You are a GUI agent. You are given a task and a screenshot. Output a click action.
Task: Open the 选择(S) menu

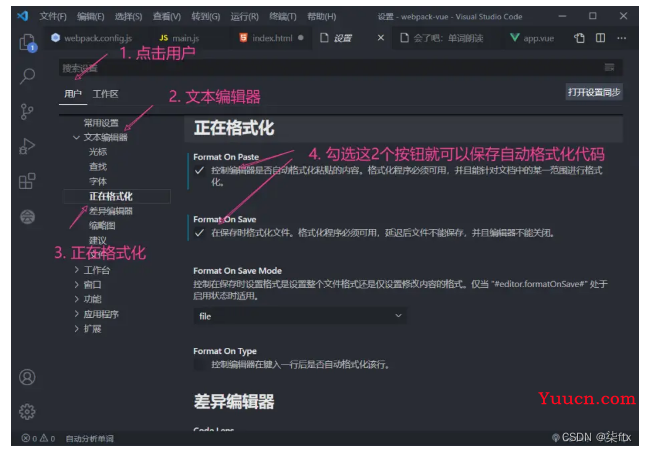click(x=129, y=17)
